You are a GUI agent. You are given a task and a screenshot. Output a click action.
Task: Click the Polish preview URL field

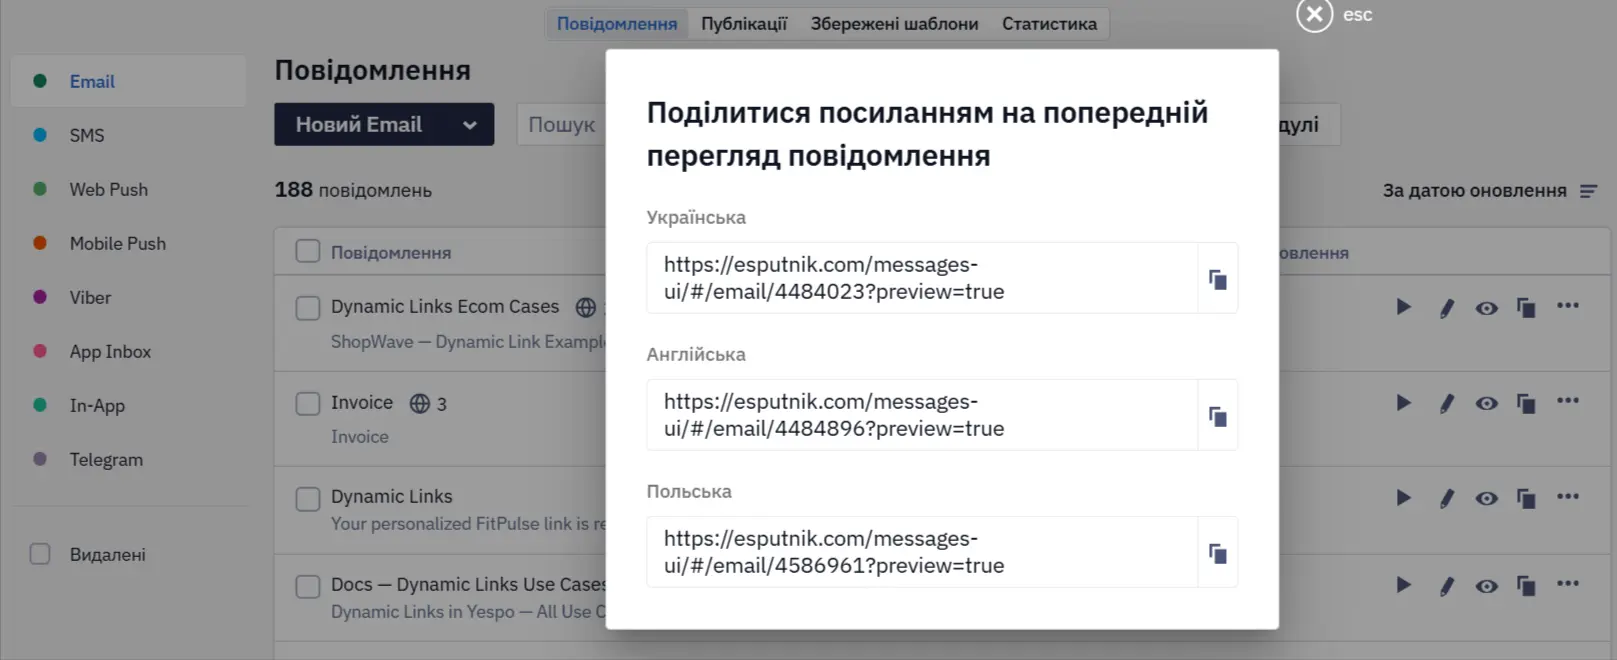922,552
